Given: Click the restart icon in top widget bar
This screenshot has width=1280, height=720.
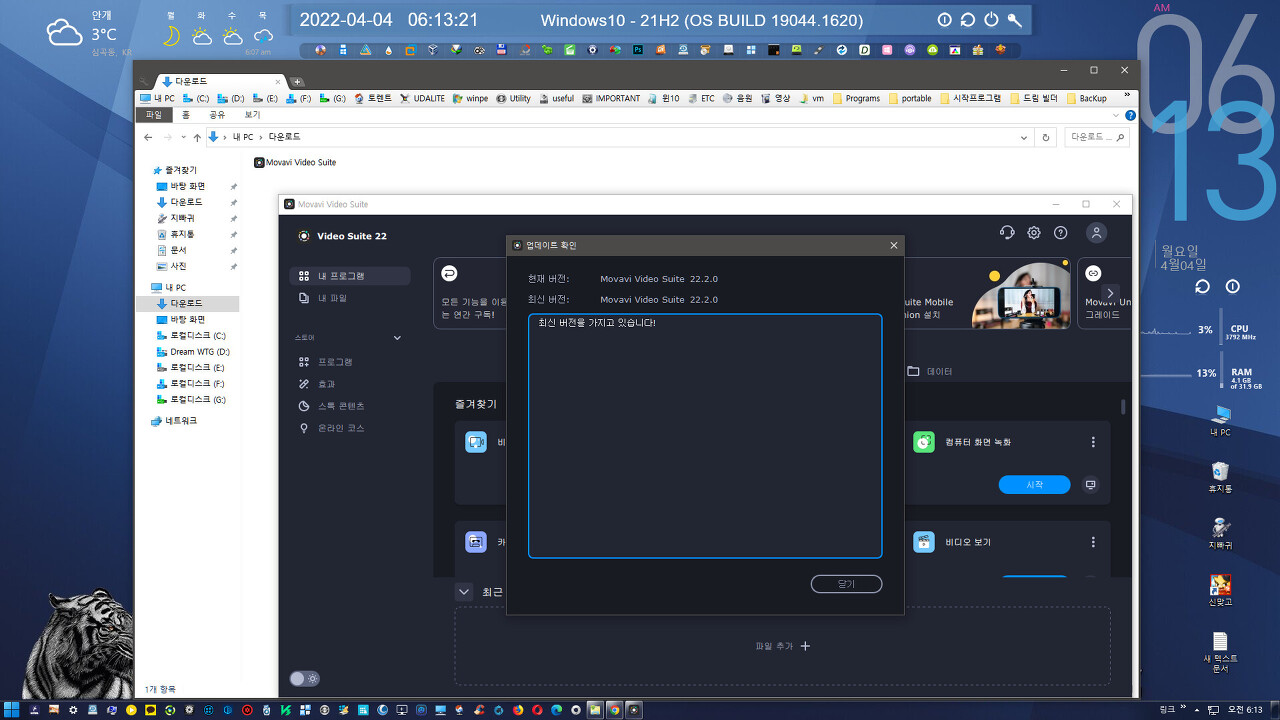Looking at the screenshot, I should pyautogui.click(x=967, y=20).
